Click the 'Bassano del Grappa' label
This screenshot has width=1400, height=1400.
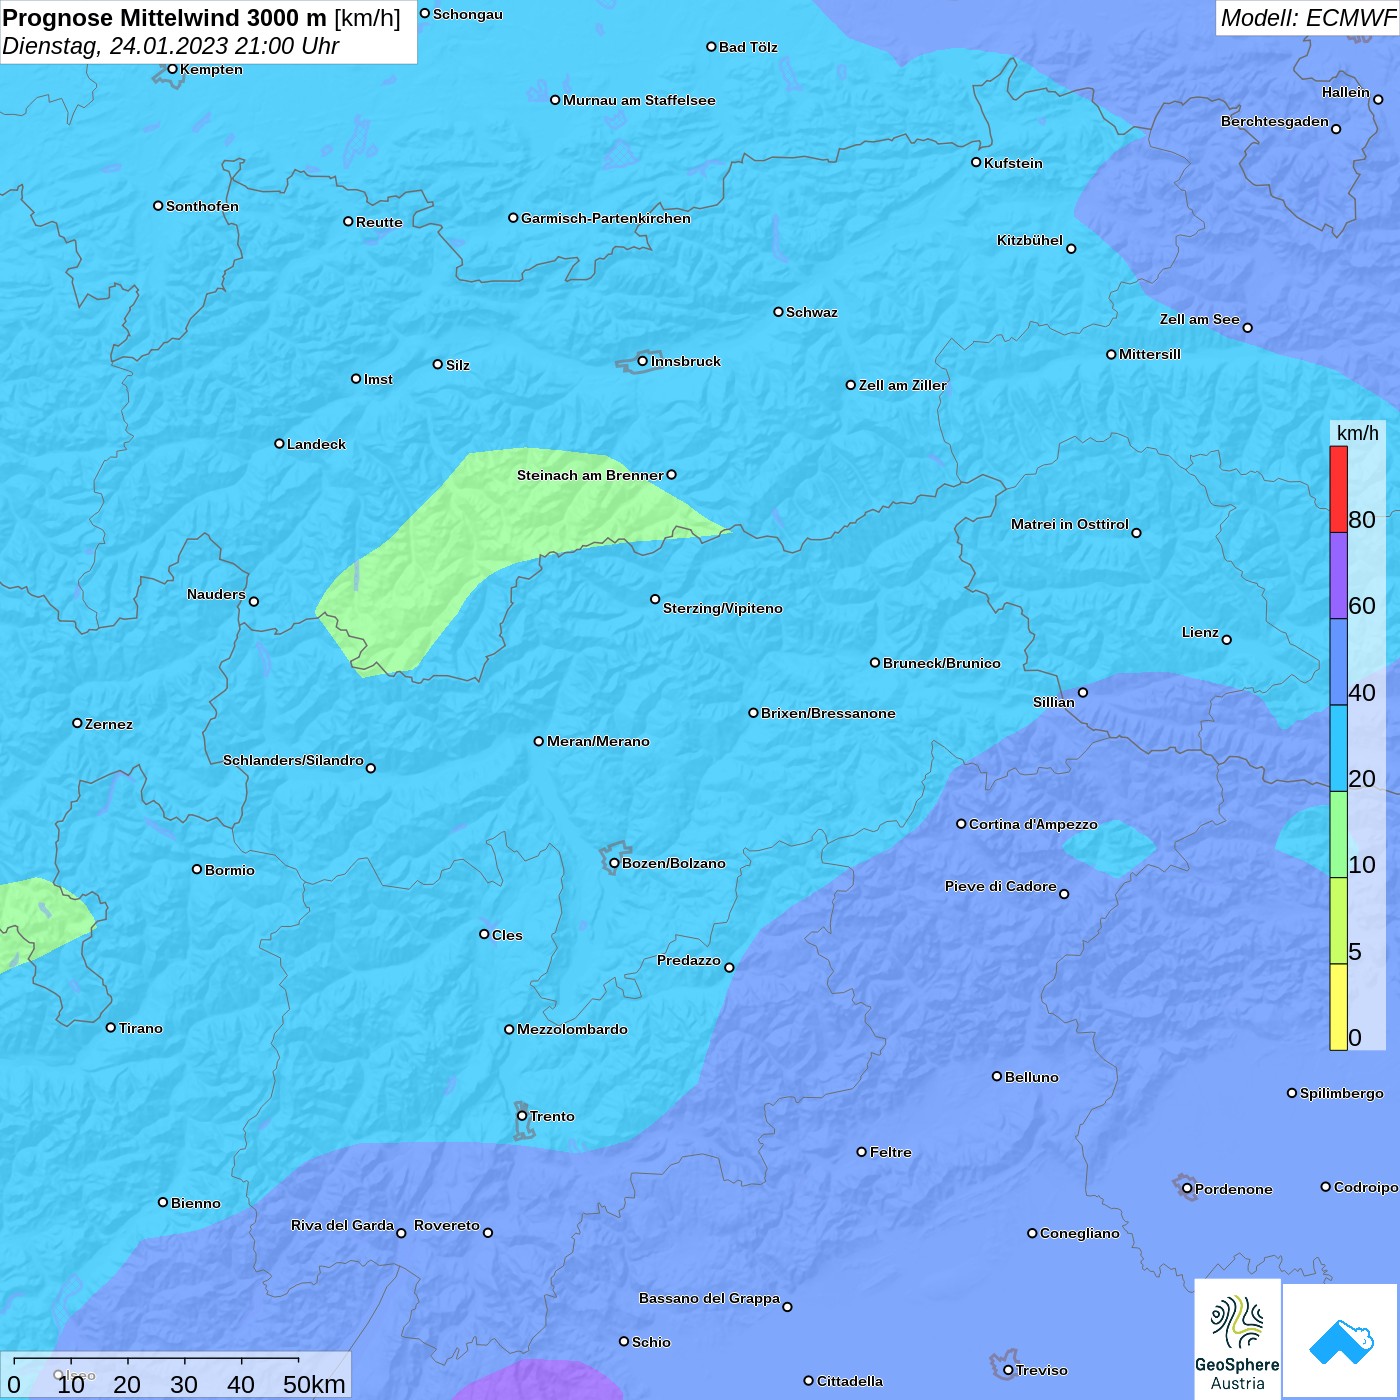click(709, 1298)
